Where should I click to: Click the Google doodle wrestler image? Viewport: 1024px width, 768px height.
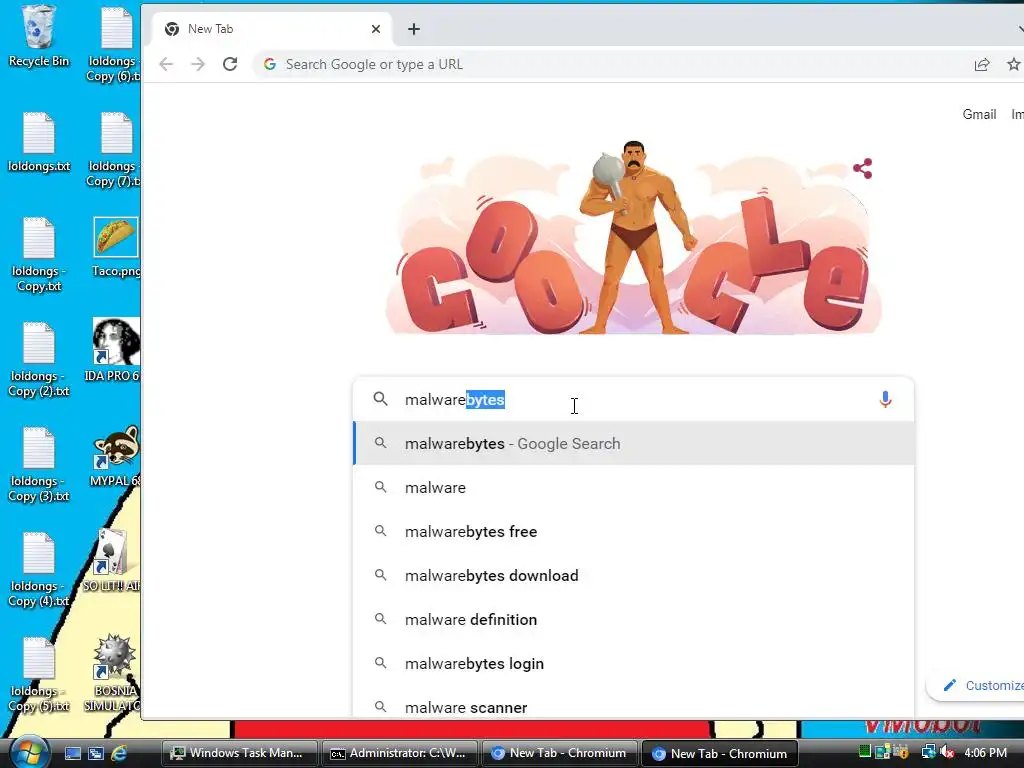point(633,238)
